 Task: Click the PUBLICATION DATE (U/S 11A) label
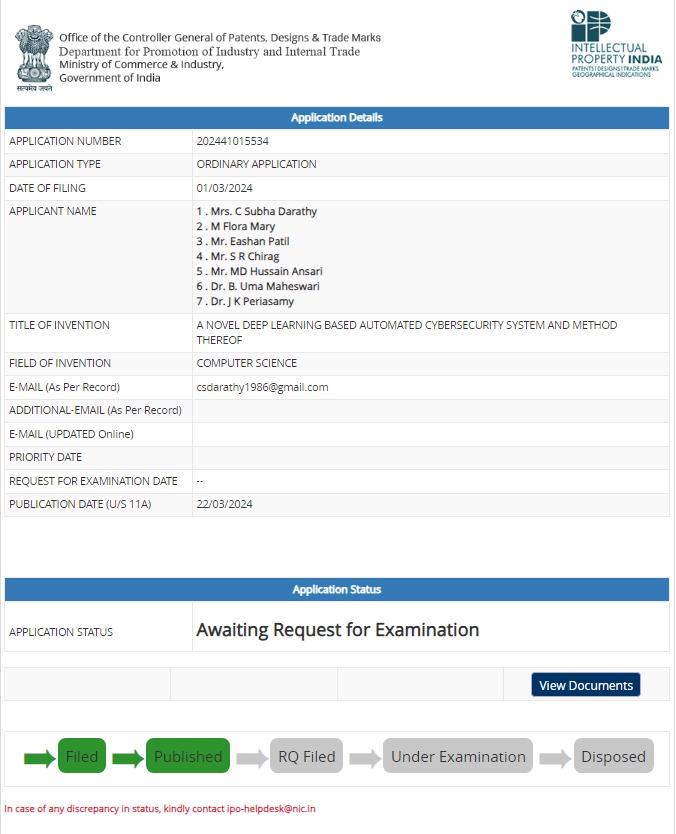coord(80,504)
